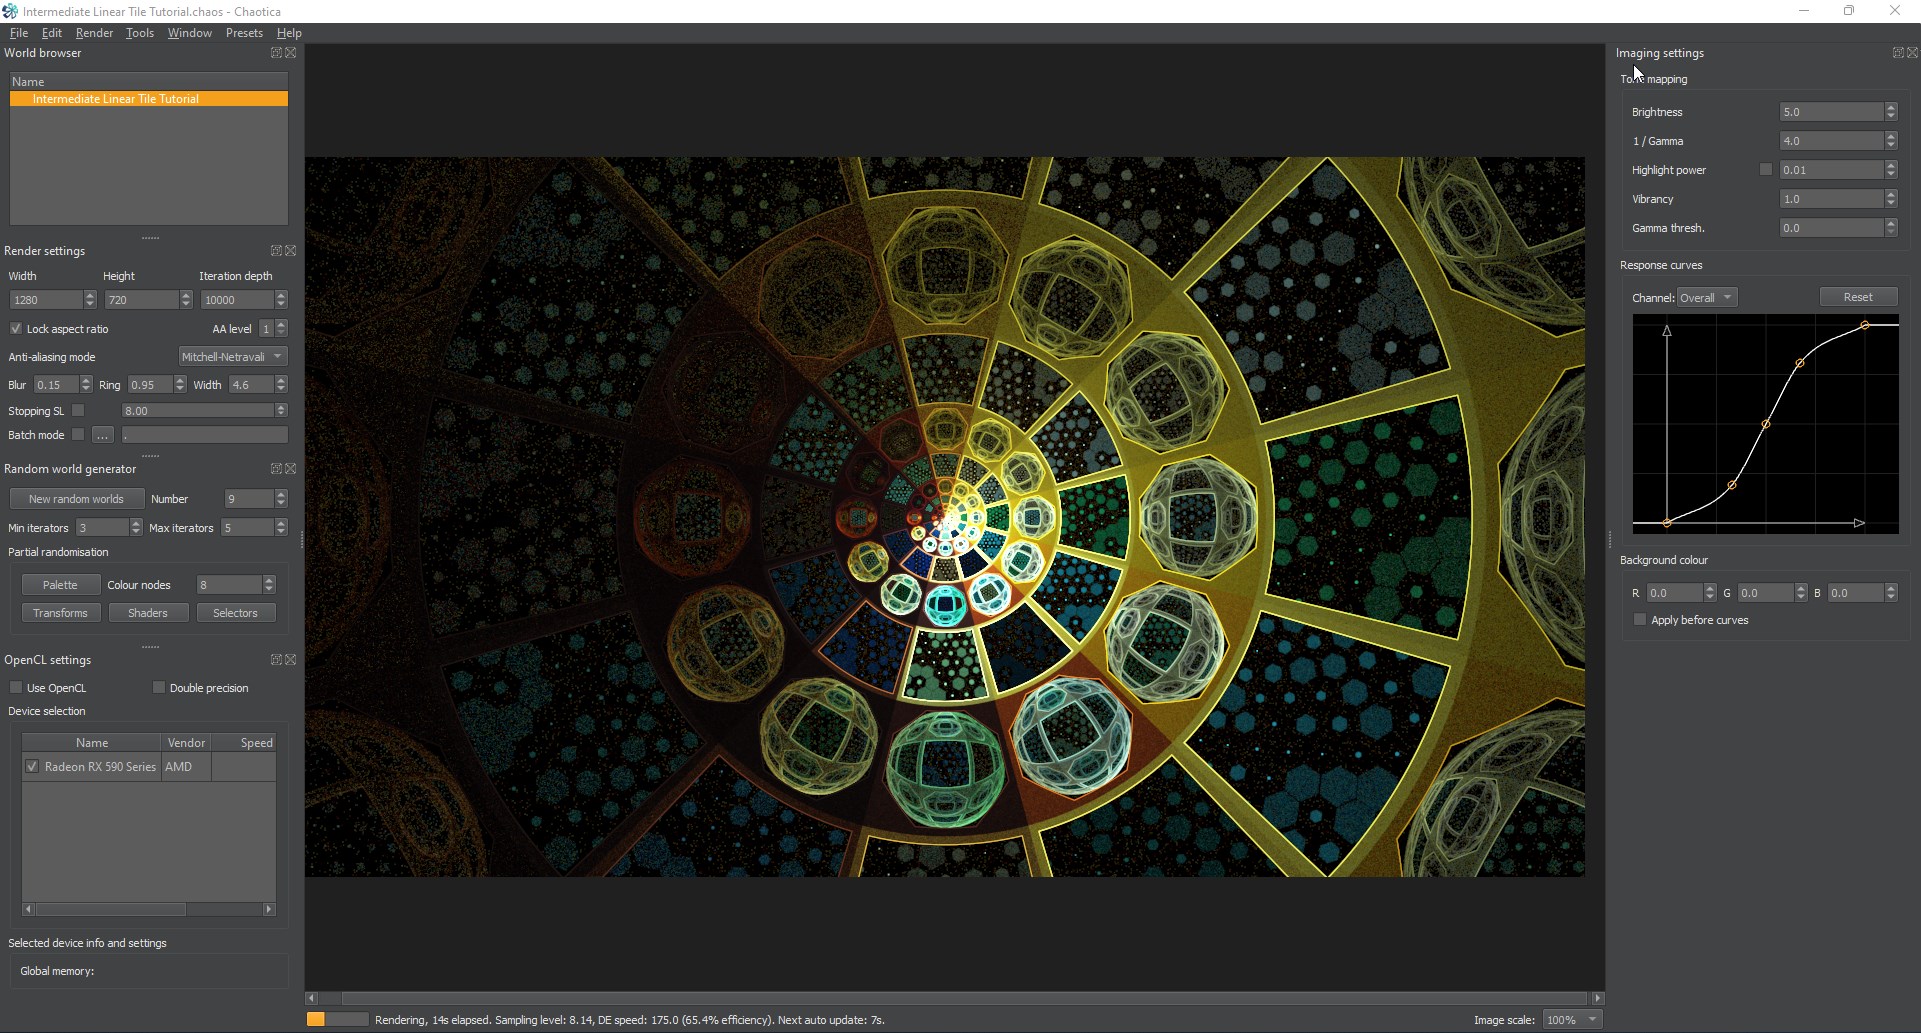Open the Anti-aliasing mode dropdown
Image resolution: width=1921 pixels, height=1033 pixels.
click(x=233, y=357)
